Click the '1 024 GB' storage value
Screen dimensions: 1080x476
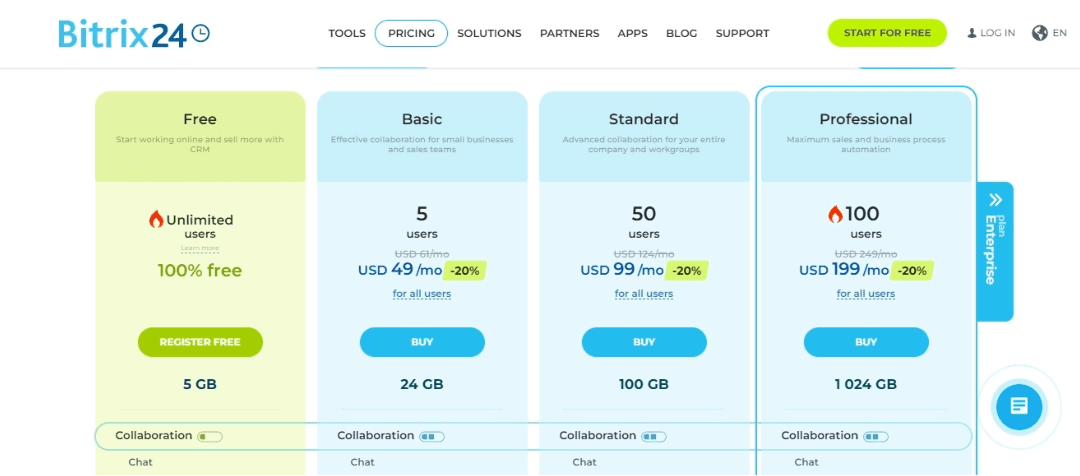coord(866,384)
